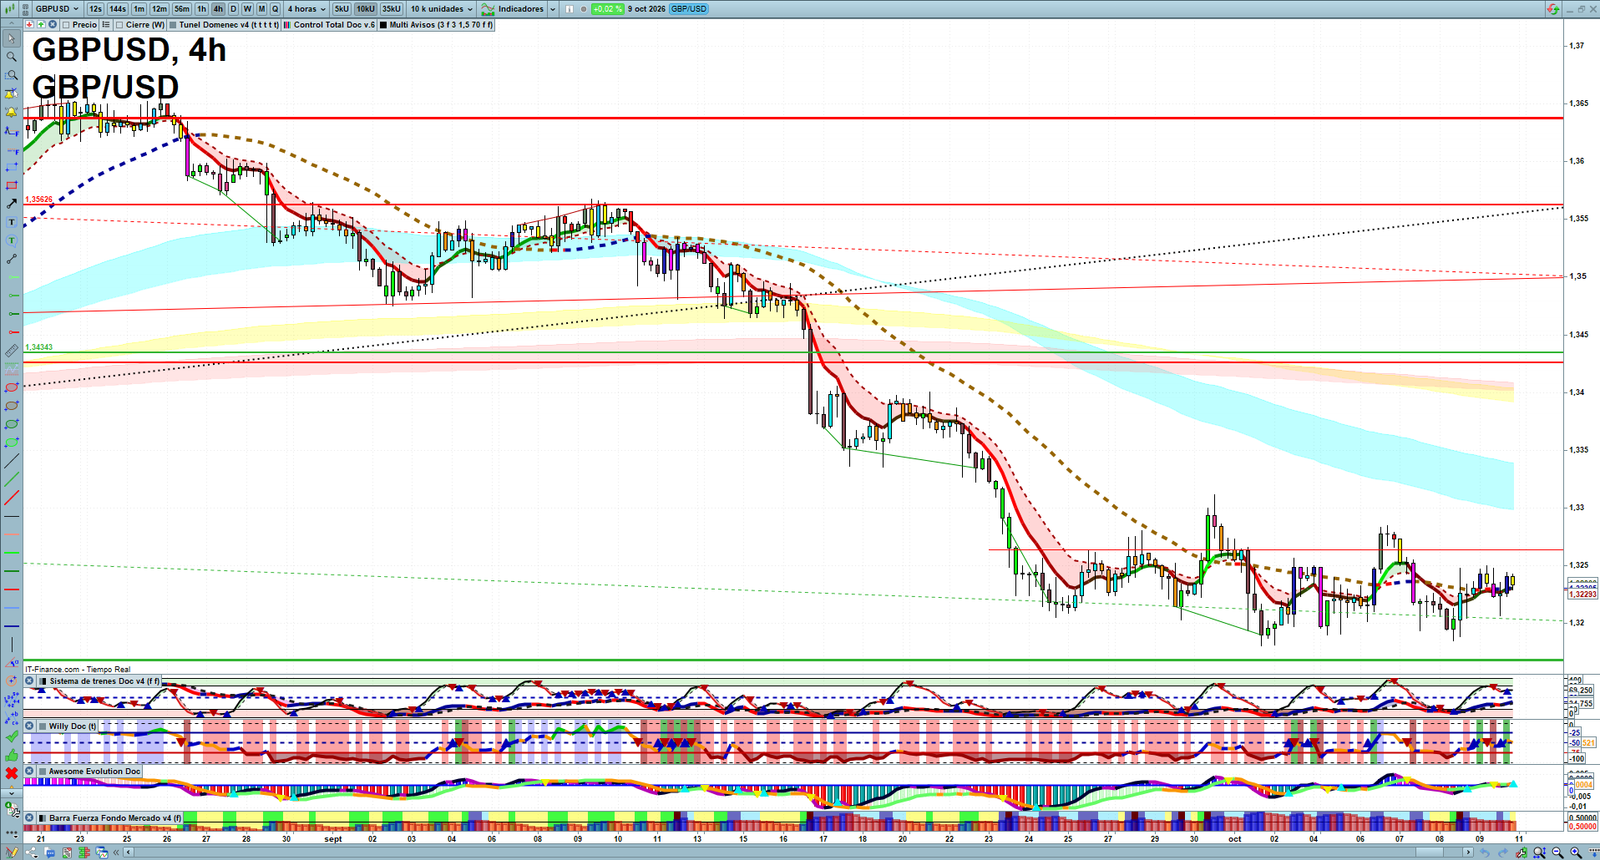Close the Barra Fuerza Fondo Mercado panel

tap(29, 818)
